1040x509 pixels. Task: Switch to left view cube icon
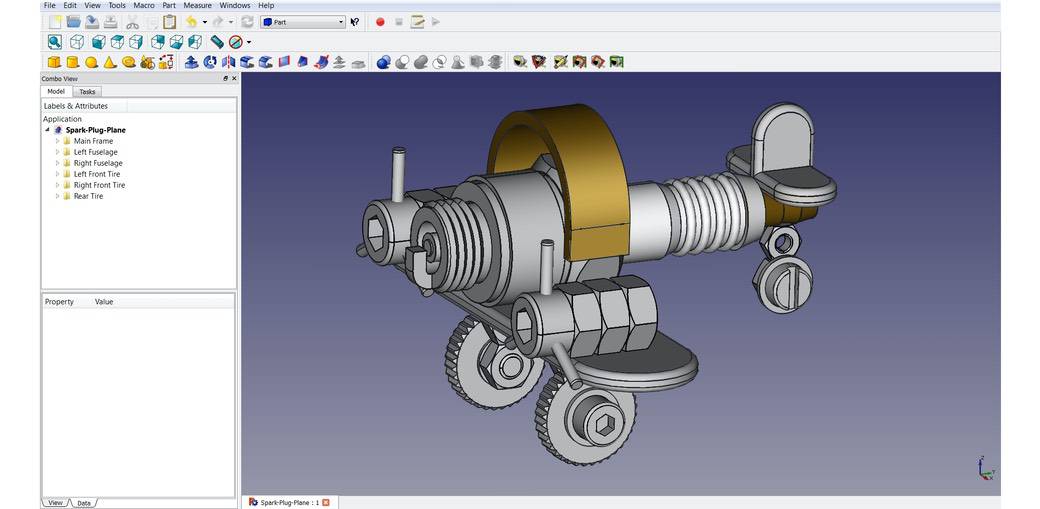(x=195, y=42)
